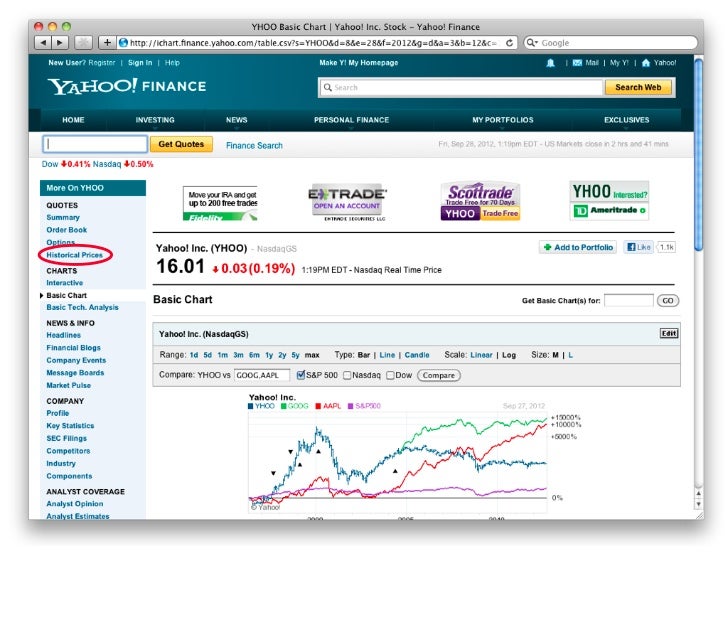Click the Register link
This screenshot has height=636, width=728.
point(102,63)
